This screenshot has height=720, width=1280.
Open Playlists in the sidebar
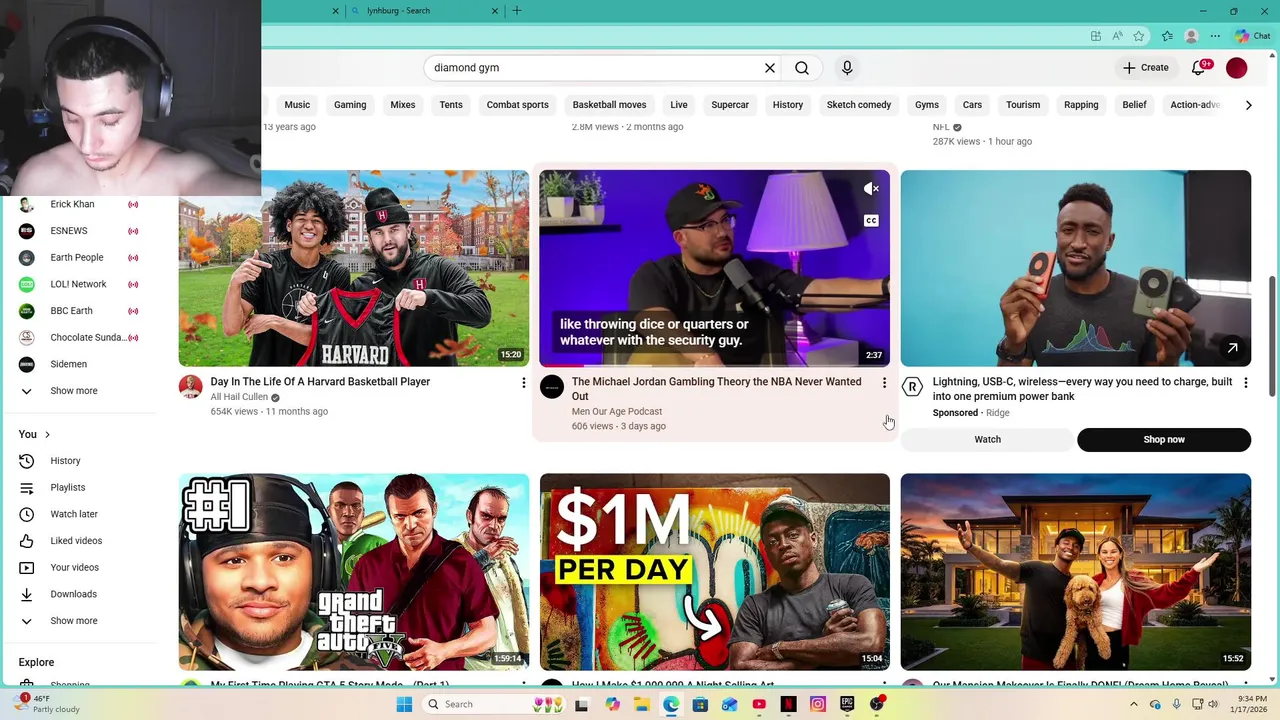click(x=80, y=488)
